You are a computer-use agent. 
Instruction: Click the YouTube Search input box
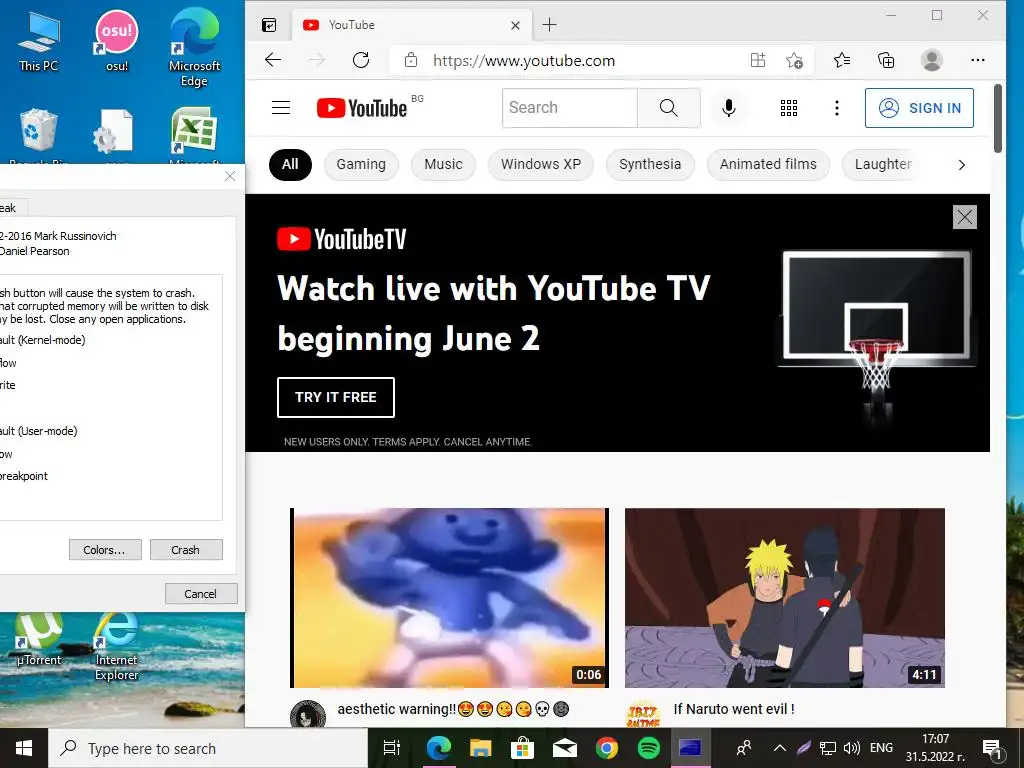coord(569,108)
